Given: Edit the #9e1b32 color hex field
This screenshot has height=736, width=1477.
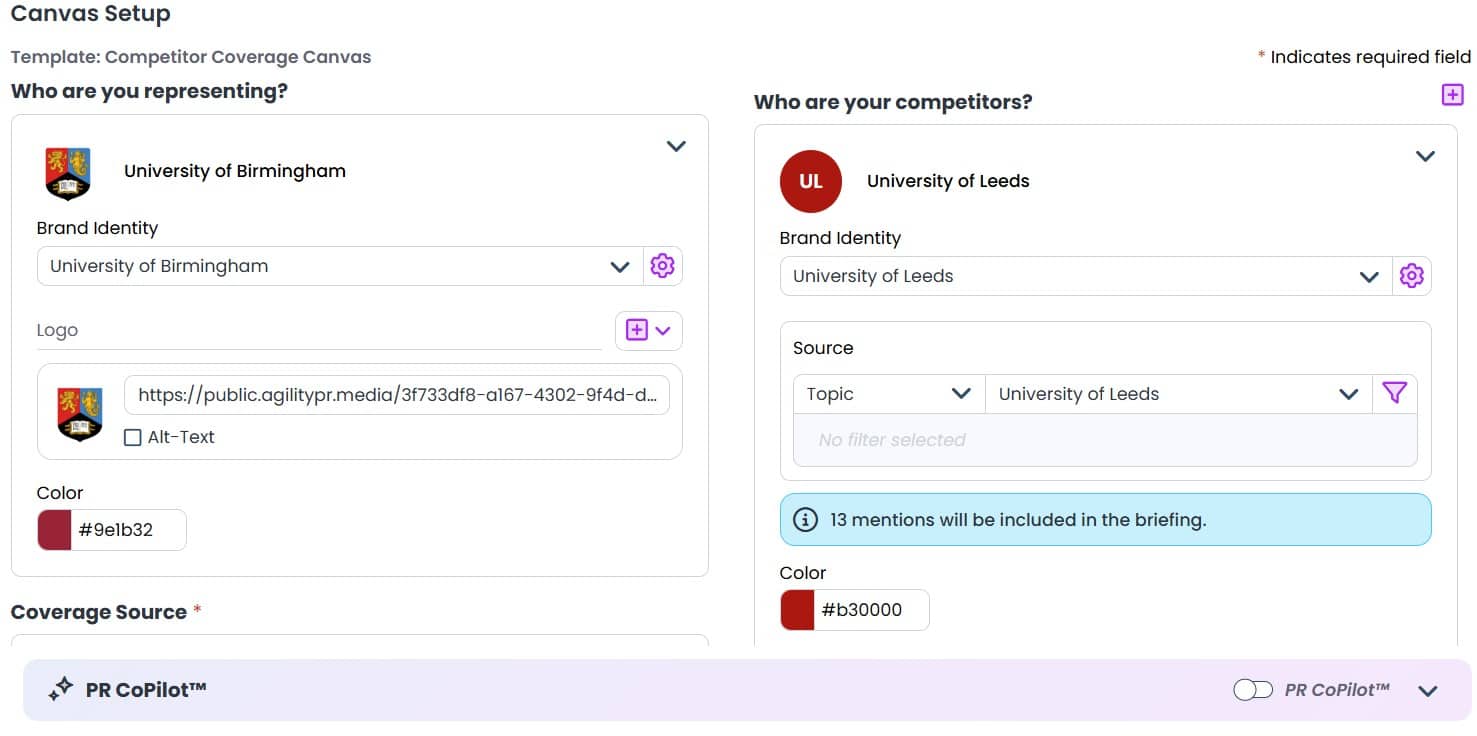Looking at the screenshot, I should tap(129, 530).
